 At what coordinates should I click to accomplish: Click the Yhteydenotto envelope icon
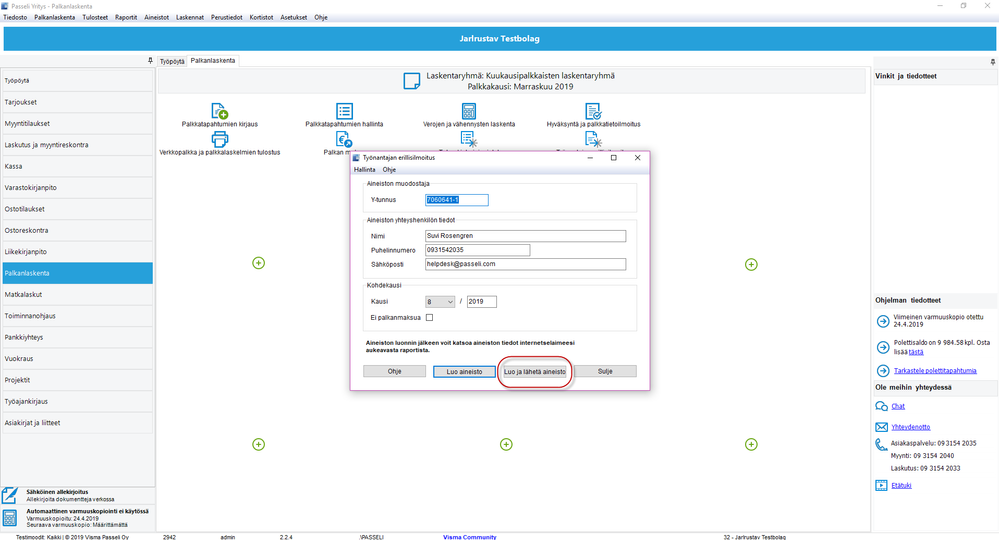881,427
